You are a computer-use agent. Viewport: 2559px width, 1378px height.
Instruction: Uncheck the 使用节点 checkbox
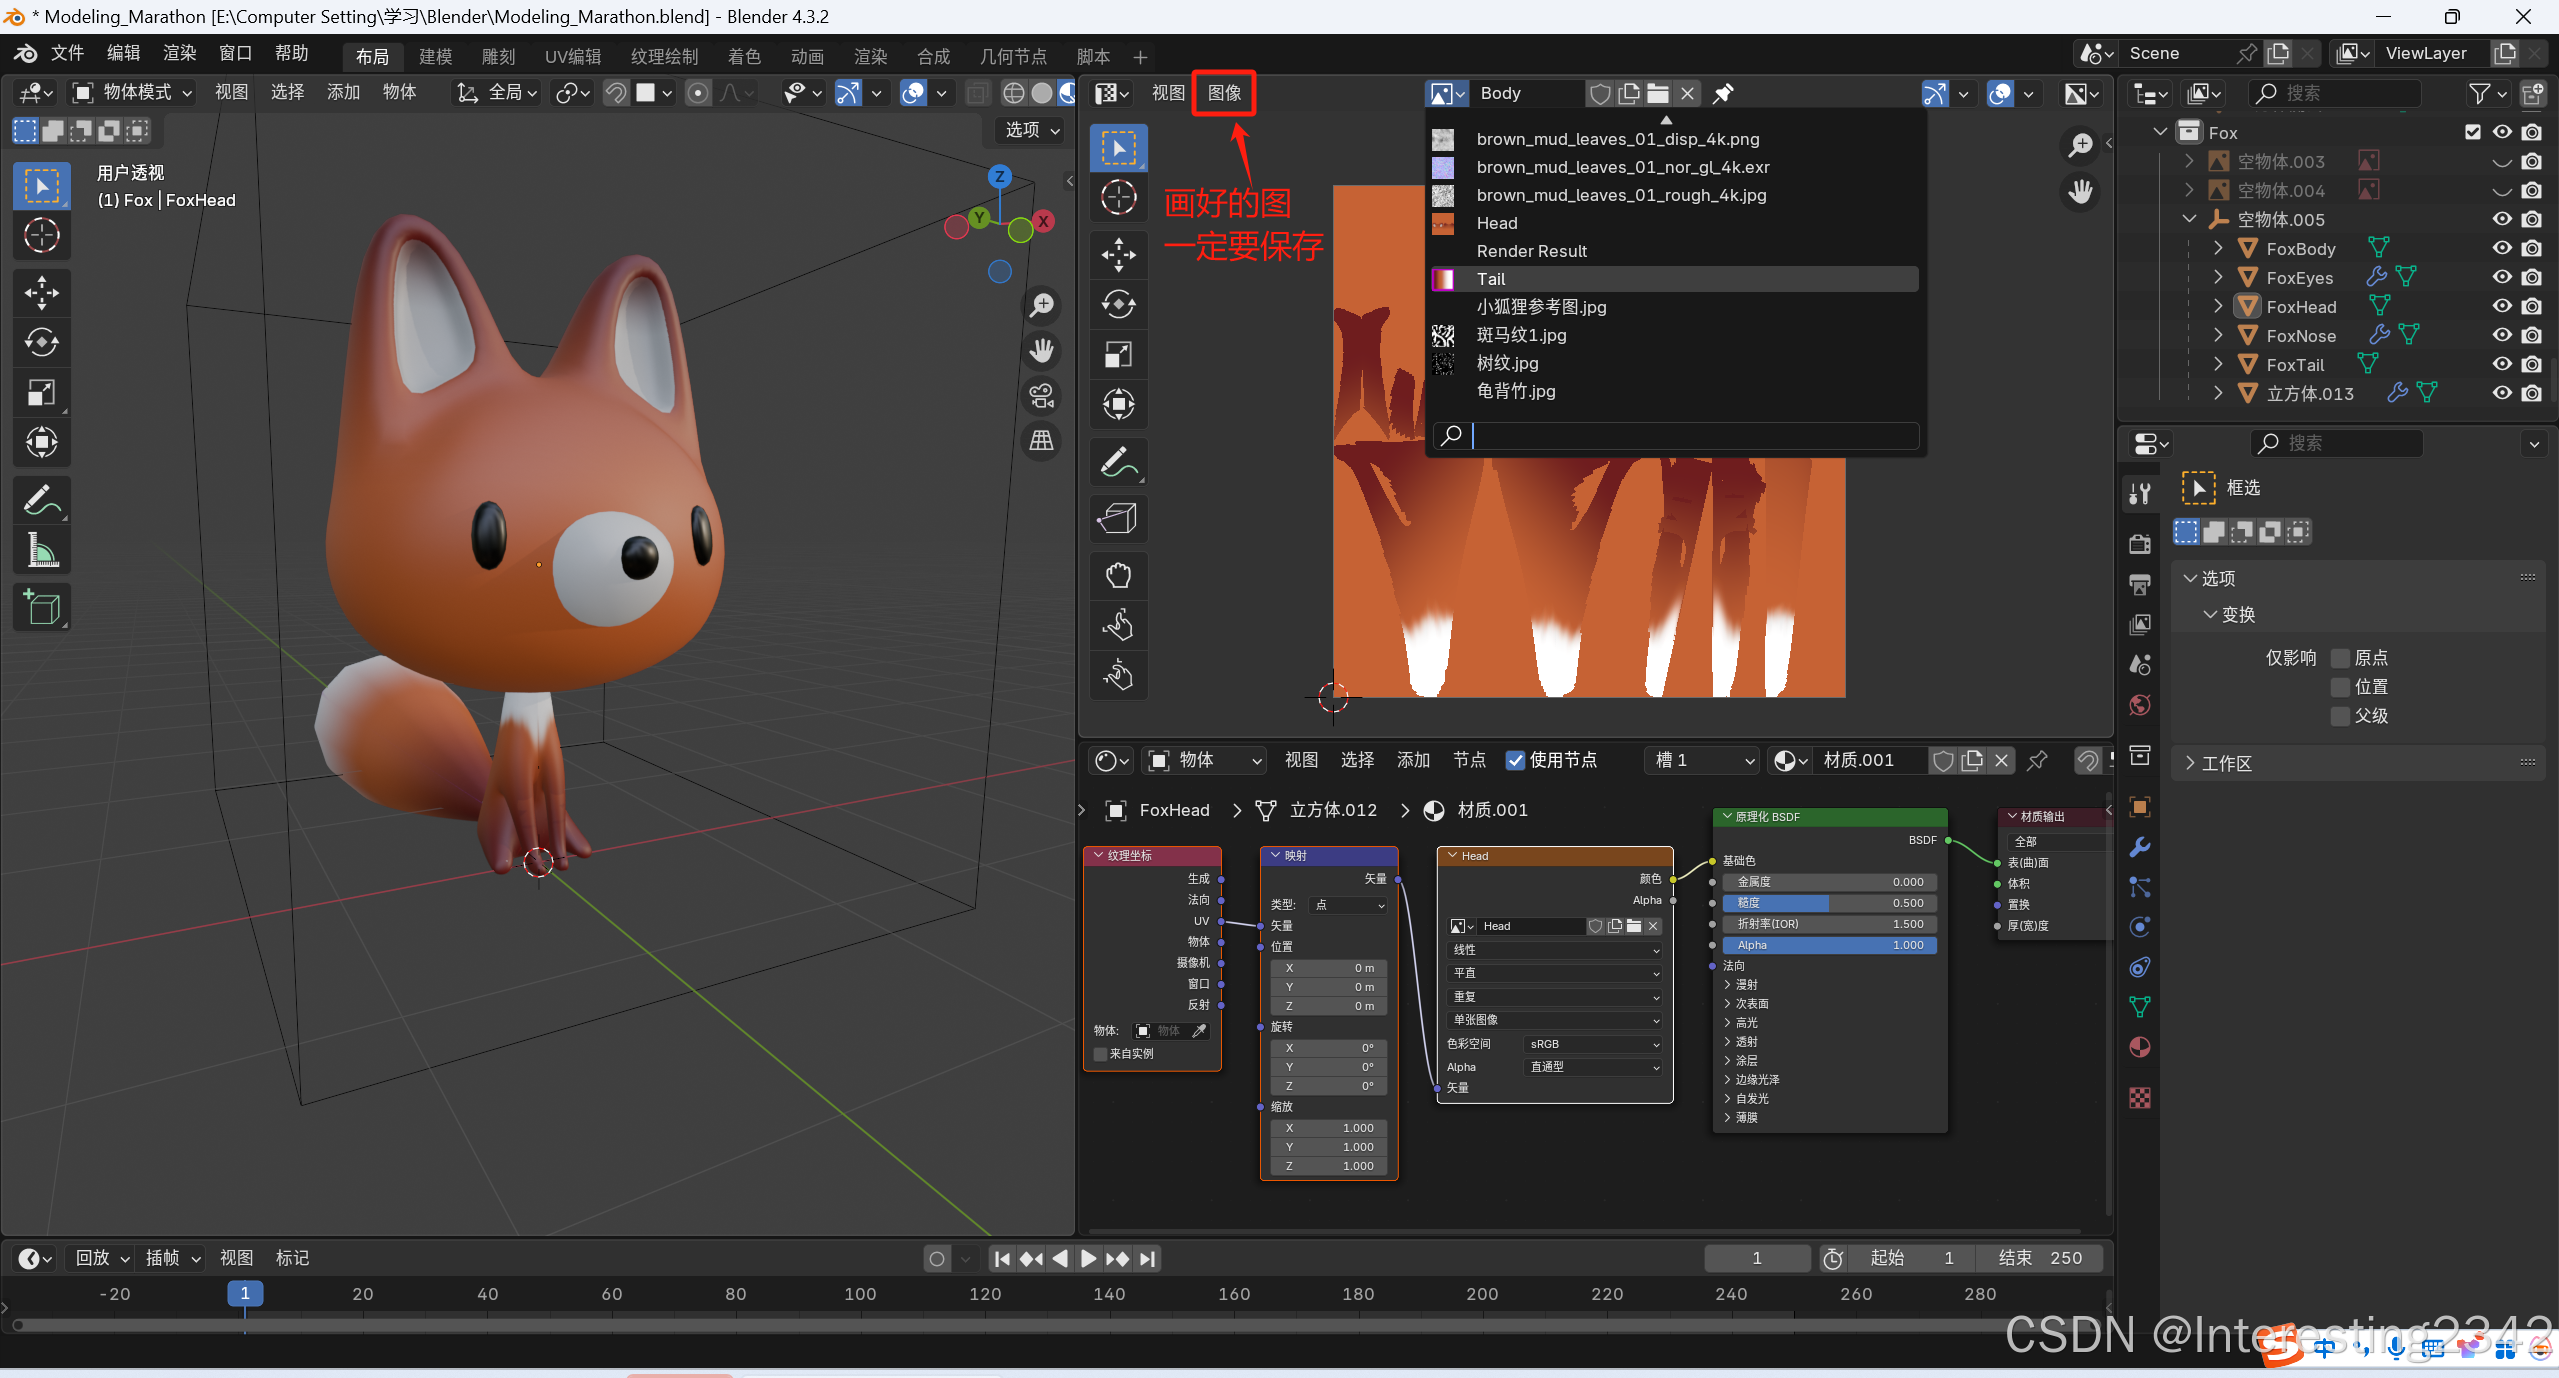[x=1515, y=760]
